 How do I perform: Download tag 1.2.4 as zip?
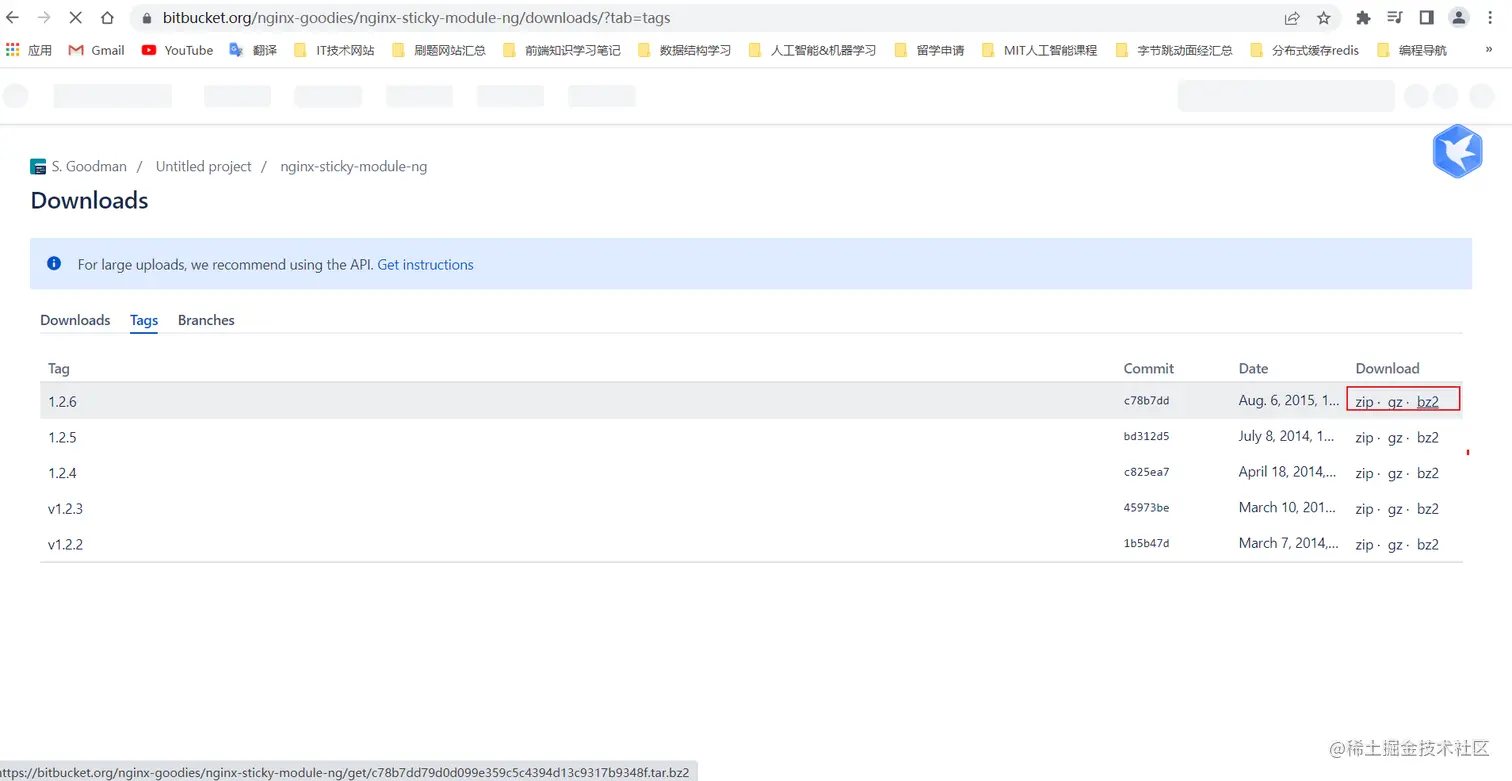[x=1364, y=473]
